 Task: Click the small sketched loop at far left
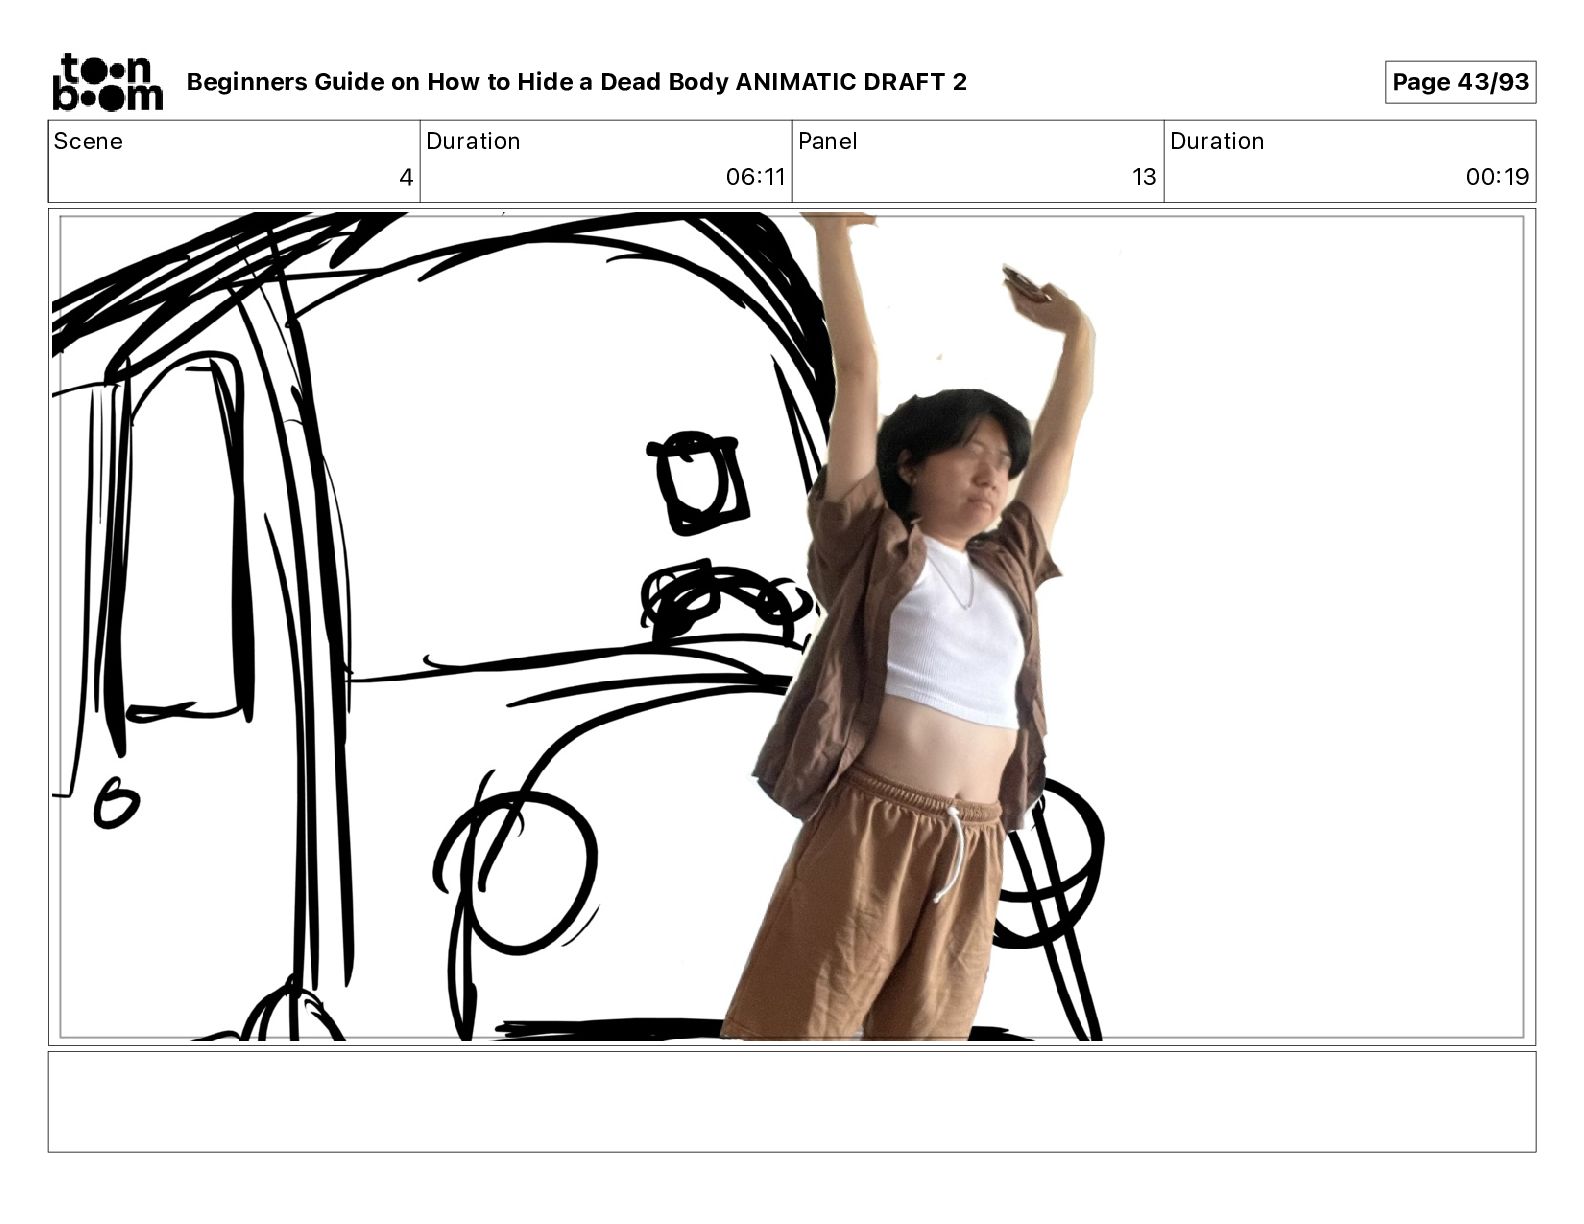coord(115,805)
